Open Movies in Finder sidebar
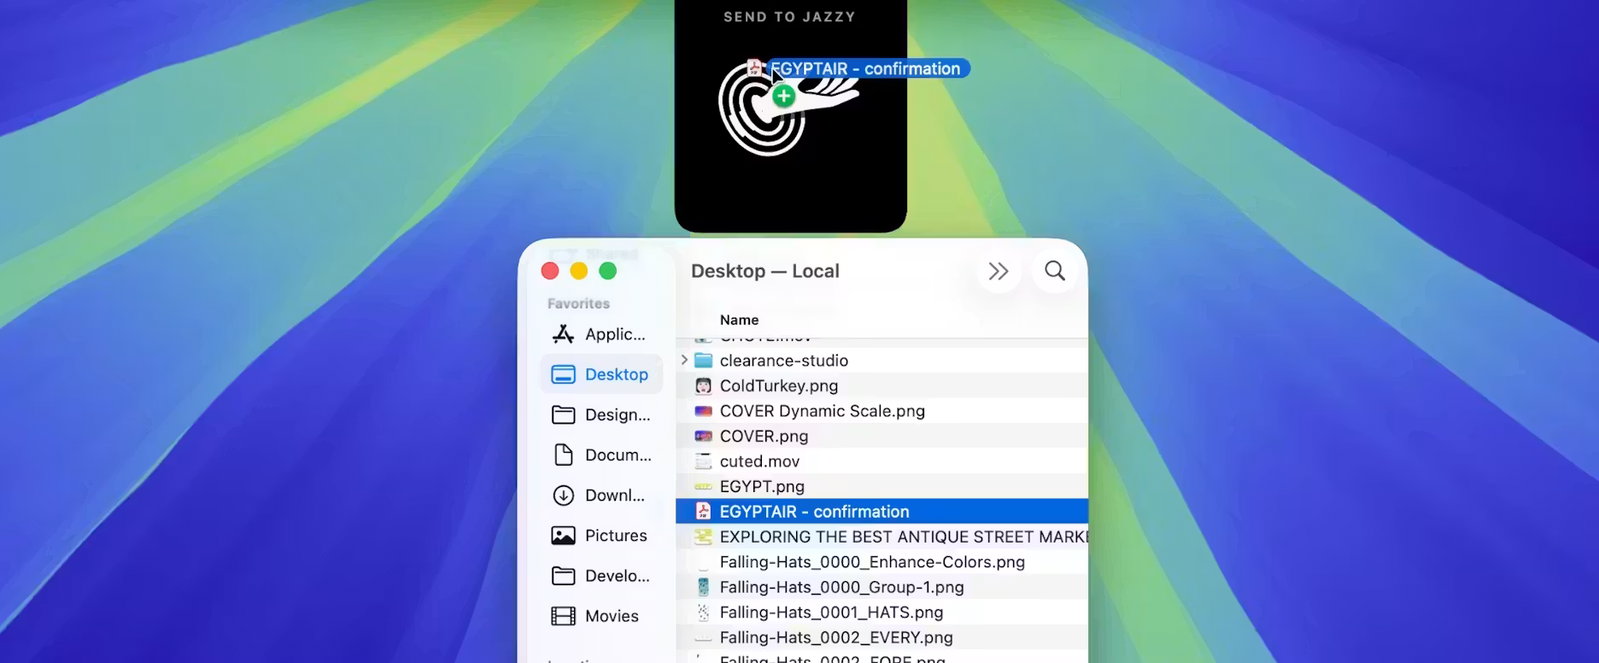Image resolution: width=1599 pixels, height=663 pixels. (x=600, y=616)
